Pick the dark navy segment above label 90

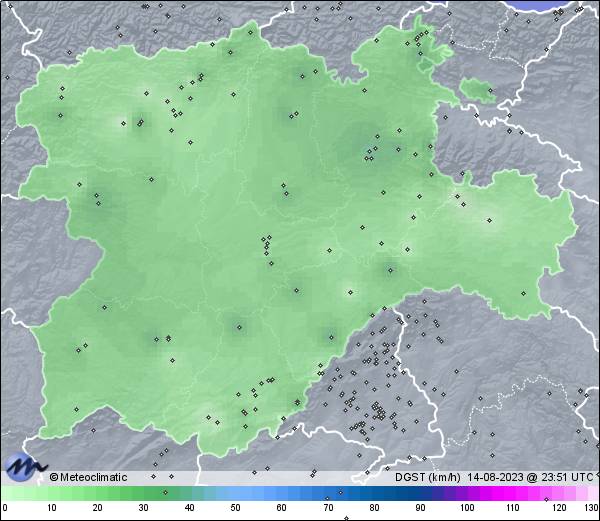click(420, 493)
